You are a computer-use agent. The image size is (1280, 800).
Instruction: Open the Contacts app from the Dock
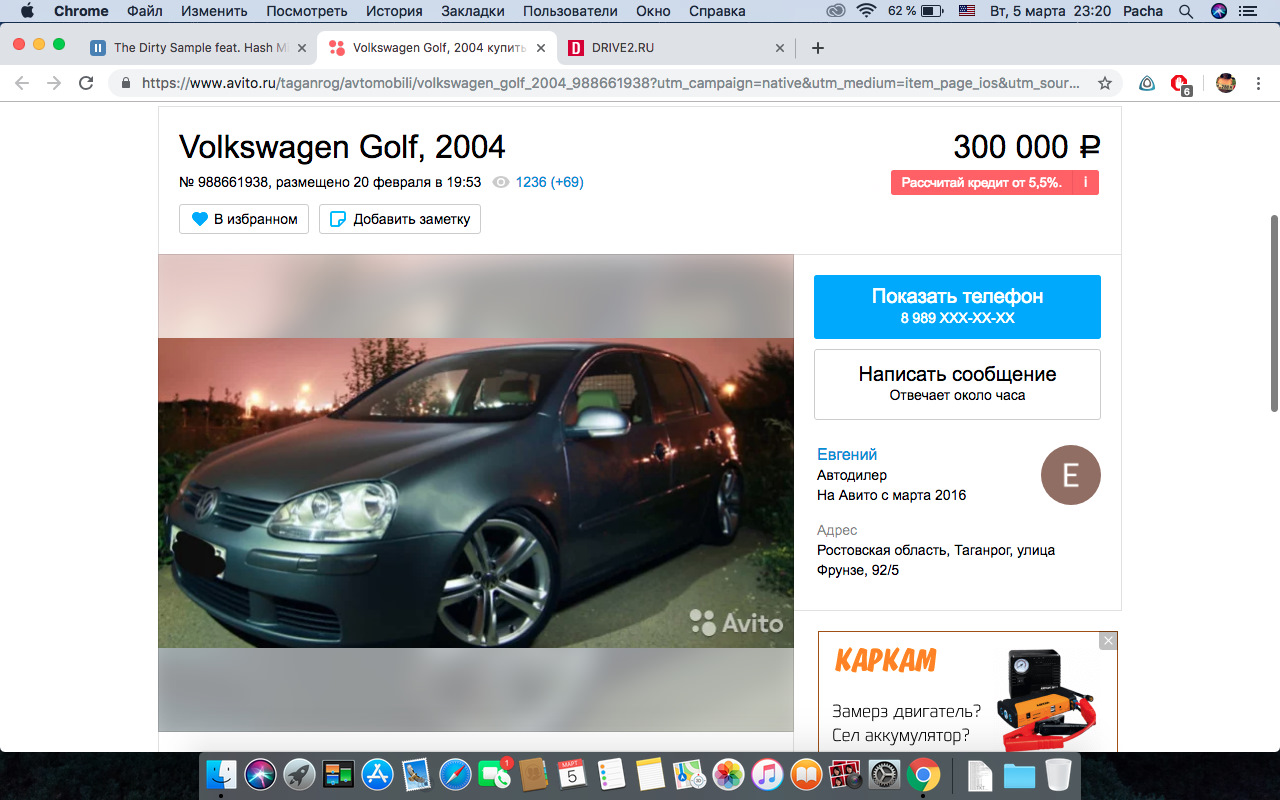point(533,774)
